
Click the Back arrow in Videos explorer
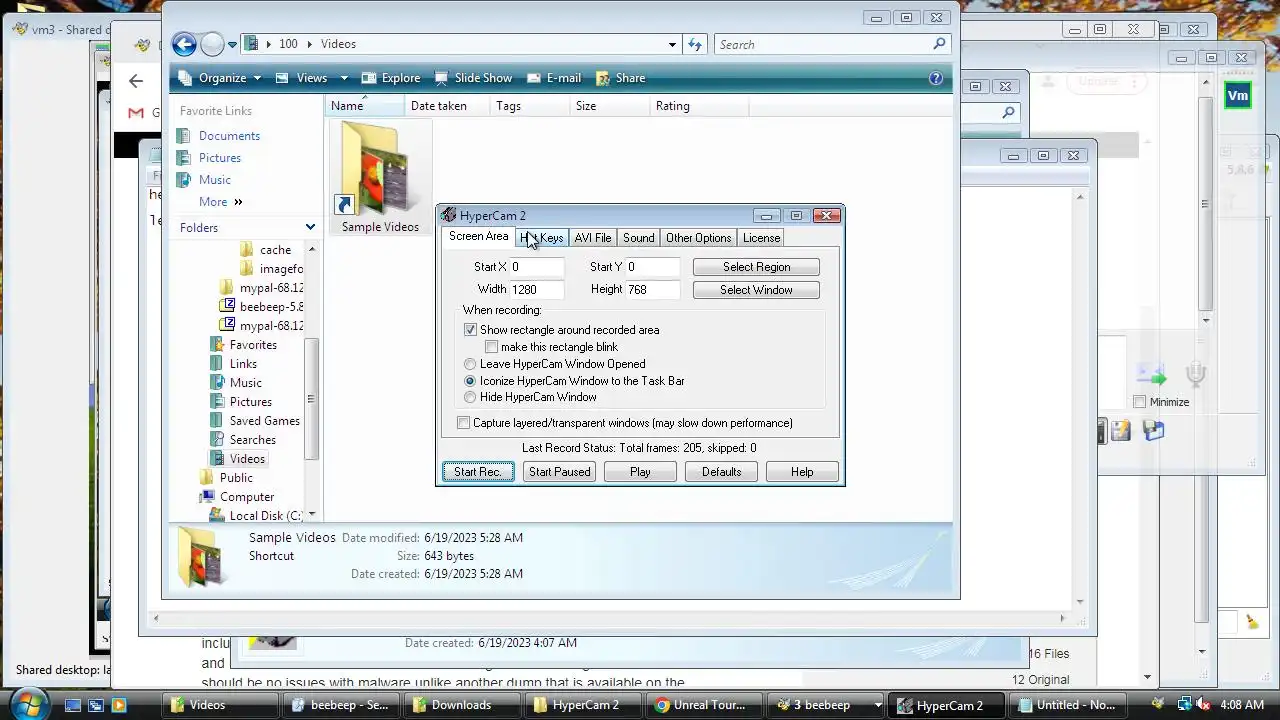tap(184, 44)
